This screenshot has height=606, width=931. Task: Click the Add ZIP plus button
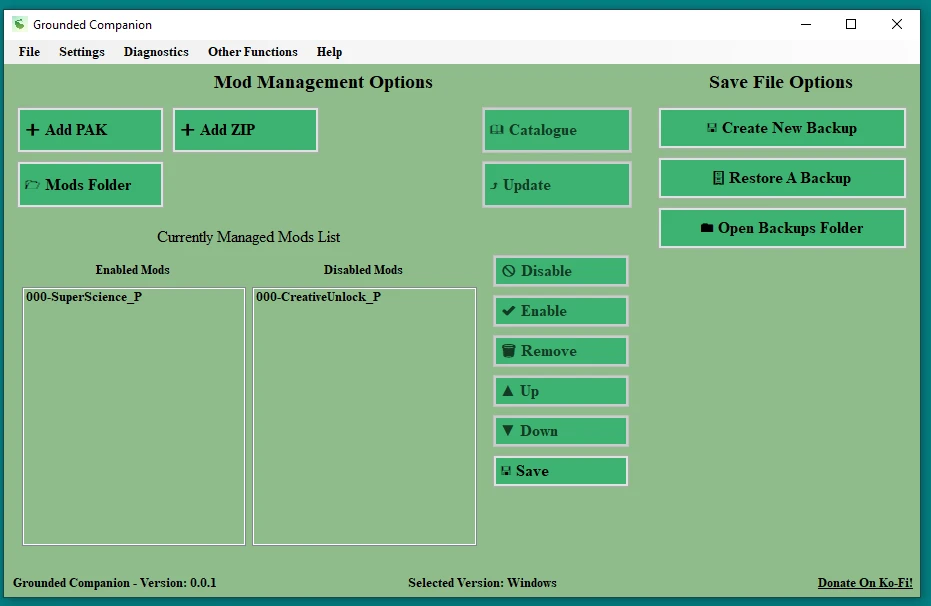(245, 130)
